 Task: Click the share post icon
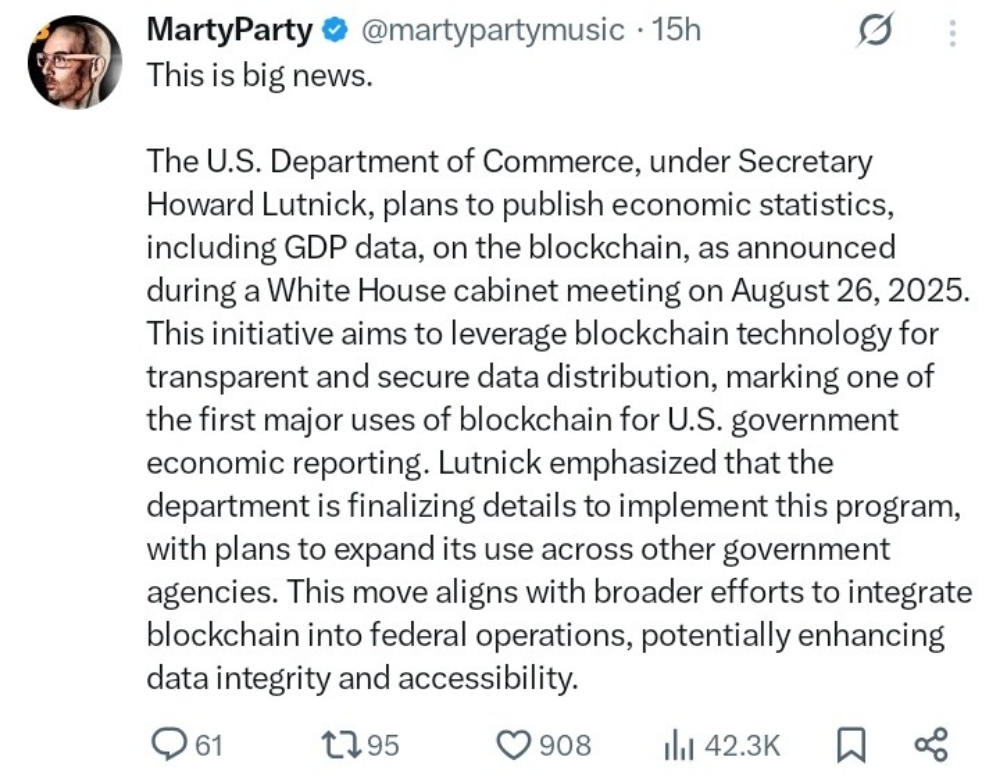tap(932, 745)
